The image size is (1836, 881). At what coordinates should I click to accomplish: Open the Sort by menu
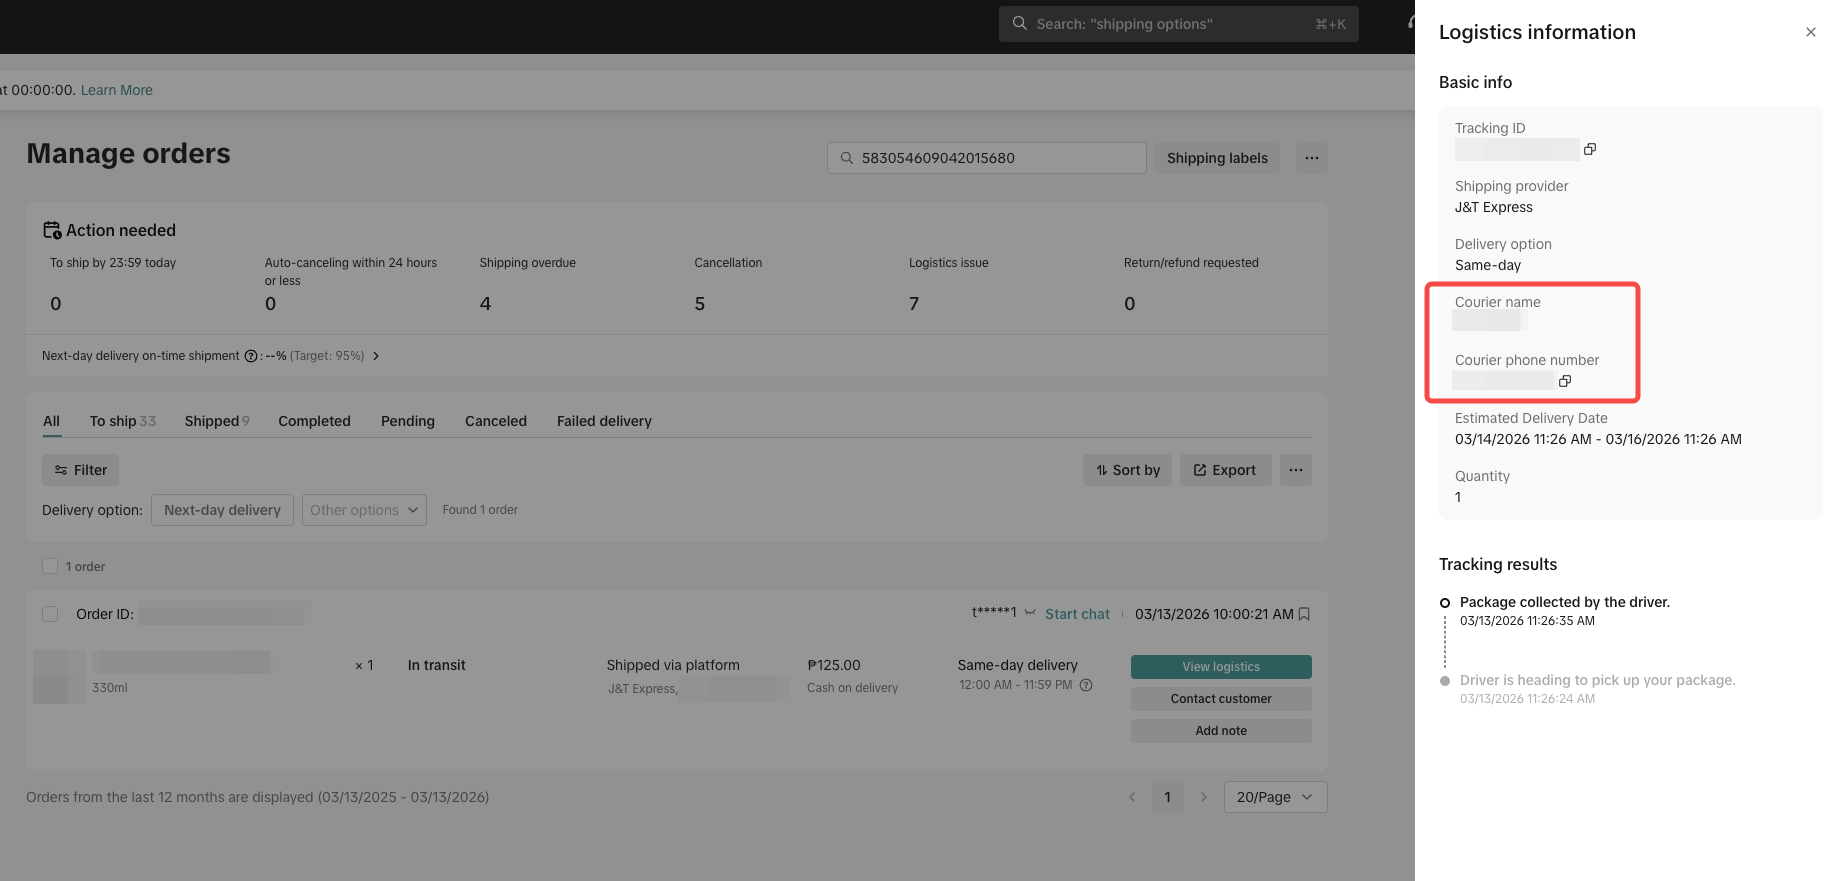(1127, 470)
